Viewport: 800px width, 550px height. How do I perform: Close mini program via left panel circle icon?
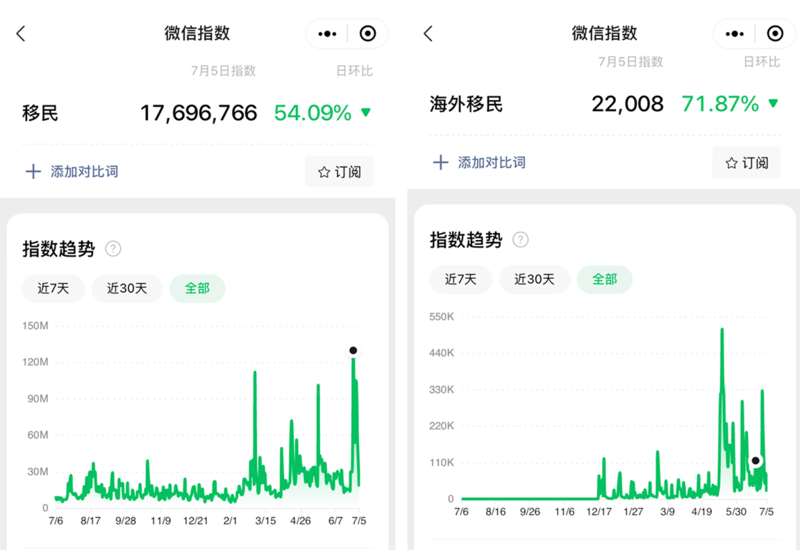point(367,34)
